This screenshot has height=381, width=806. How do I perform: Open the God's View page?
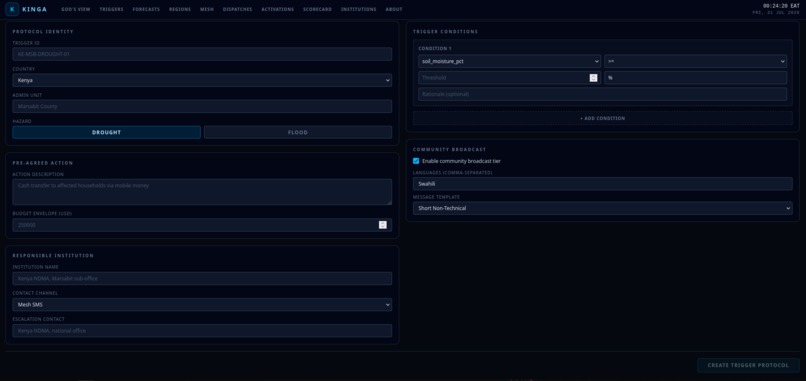pyautogui.click(x=76, y=9)
